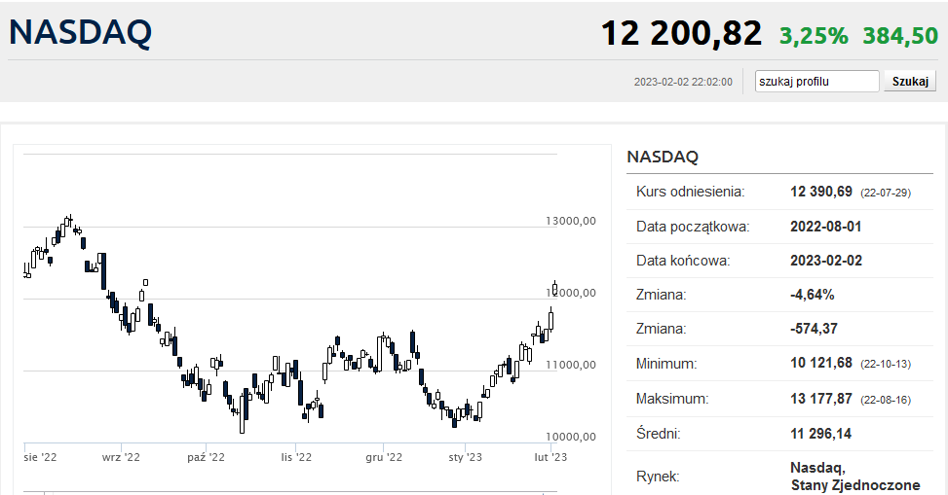
Task: Click the maximum date (22-08-16)
Action: pos(885,400)
